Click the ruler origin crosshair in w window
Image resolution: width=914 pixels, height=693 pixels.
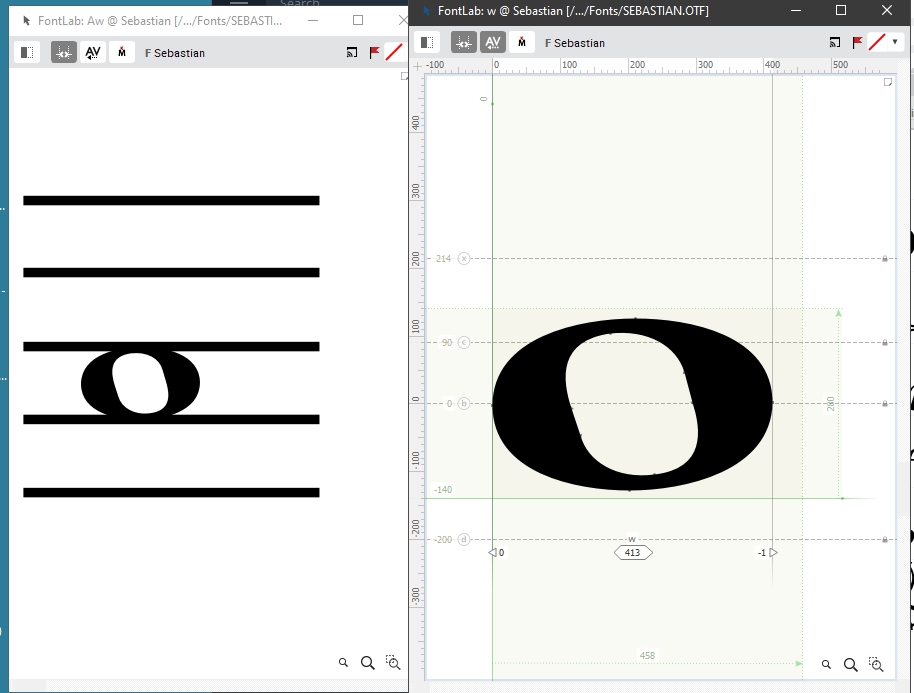(x=417, y=66)
